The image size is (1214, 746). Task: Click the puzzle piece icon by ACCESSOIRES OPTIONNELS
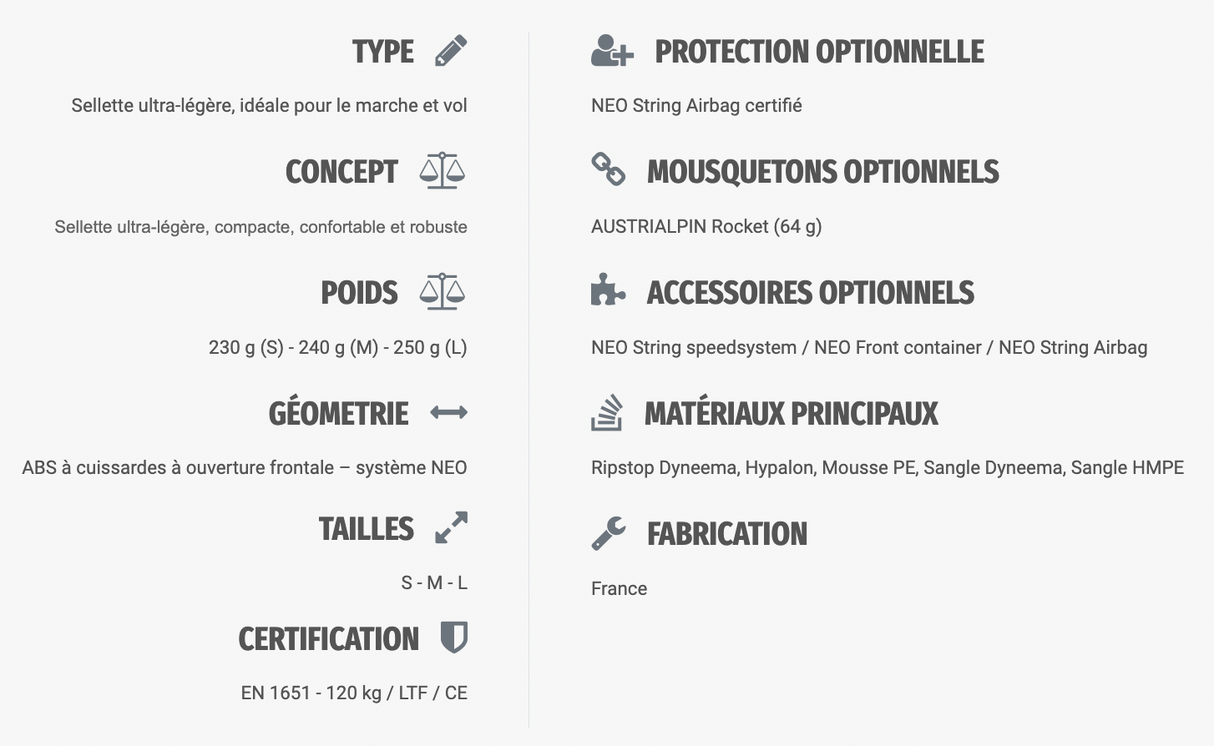608,291
